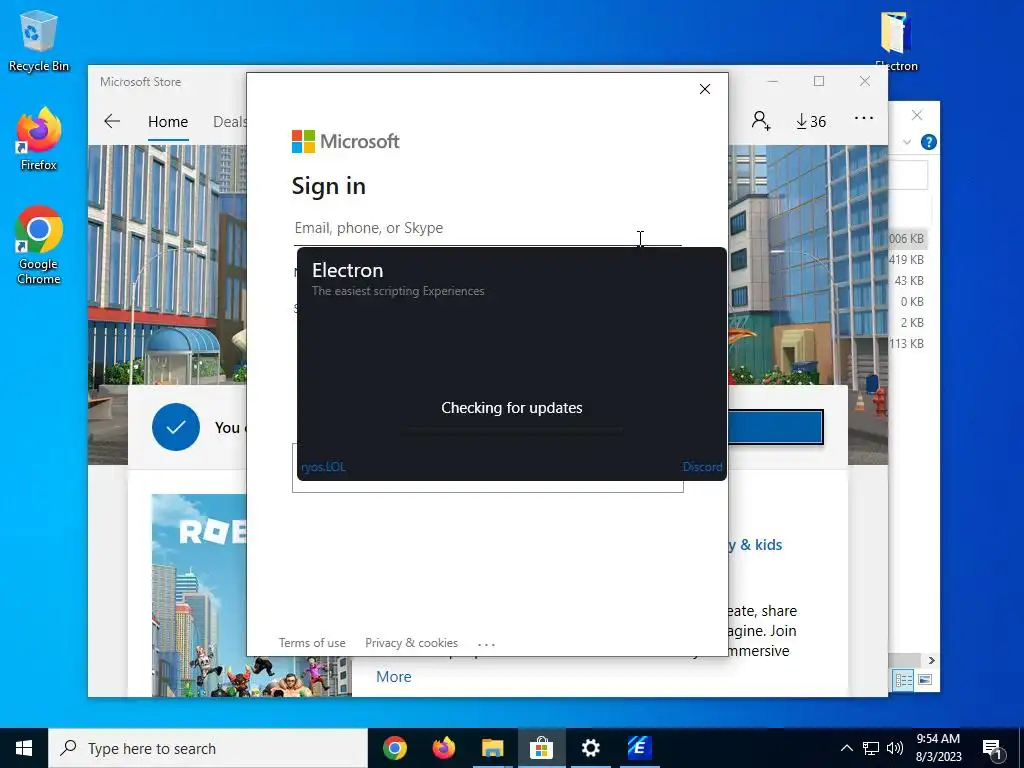Select the 43 KB file row

tap(908, 281)
